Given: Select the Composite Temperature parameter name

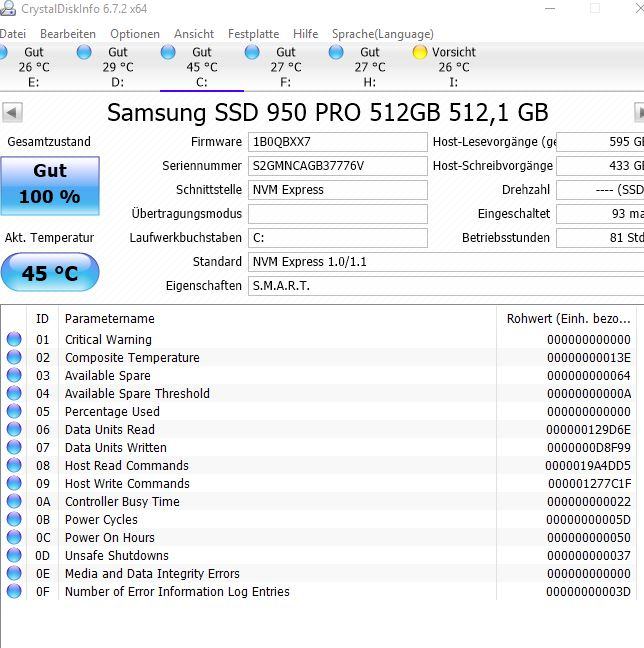Looking at the screenshot, I should pyautogui.click(x=132, y=358).
